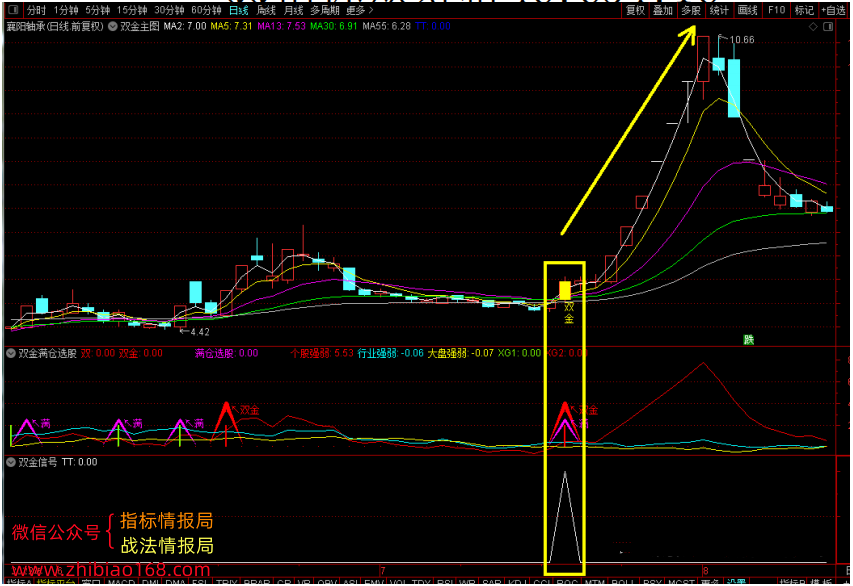853x586 pixels.
Task: Switch to the 60分钟 period tab
Action: coord(206,10)
